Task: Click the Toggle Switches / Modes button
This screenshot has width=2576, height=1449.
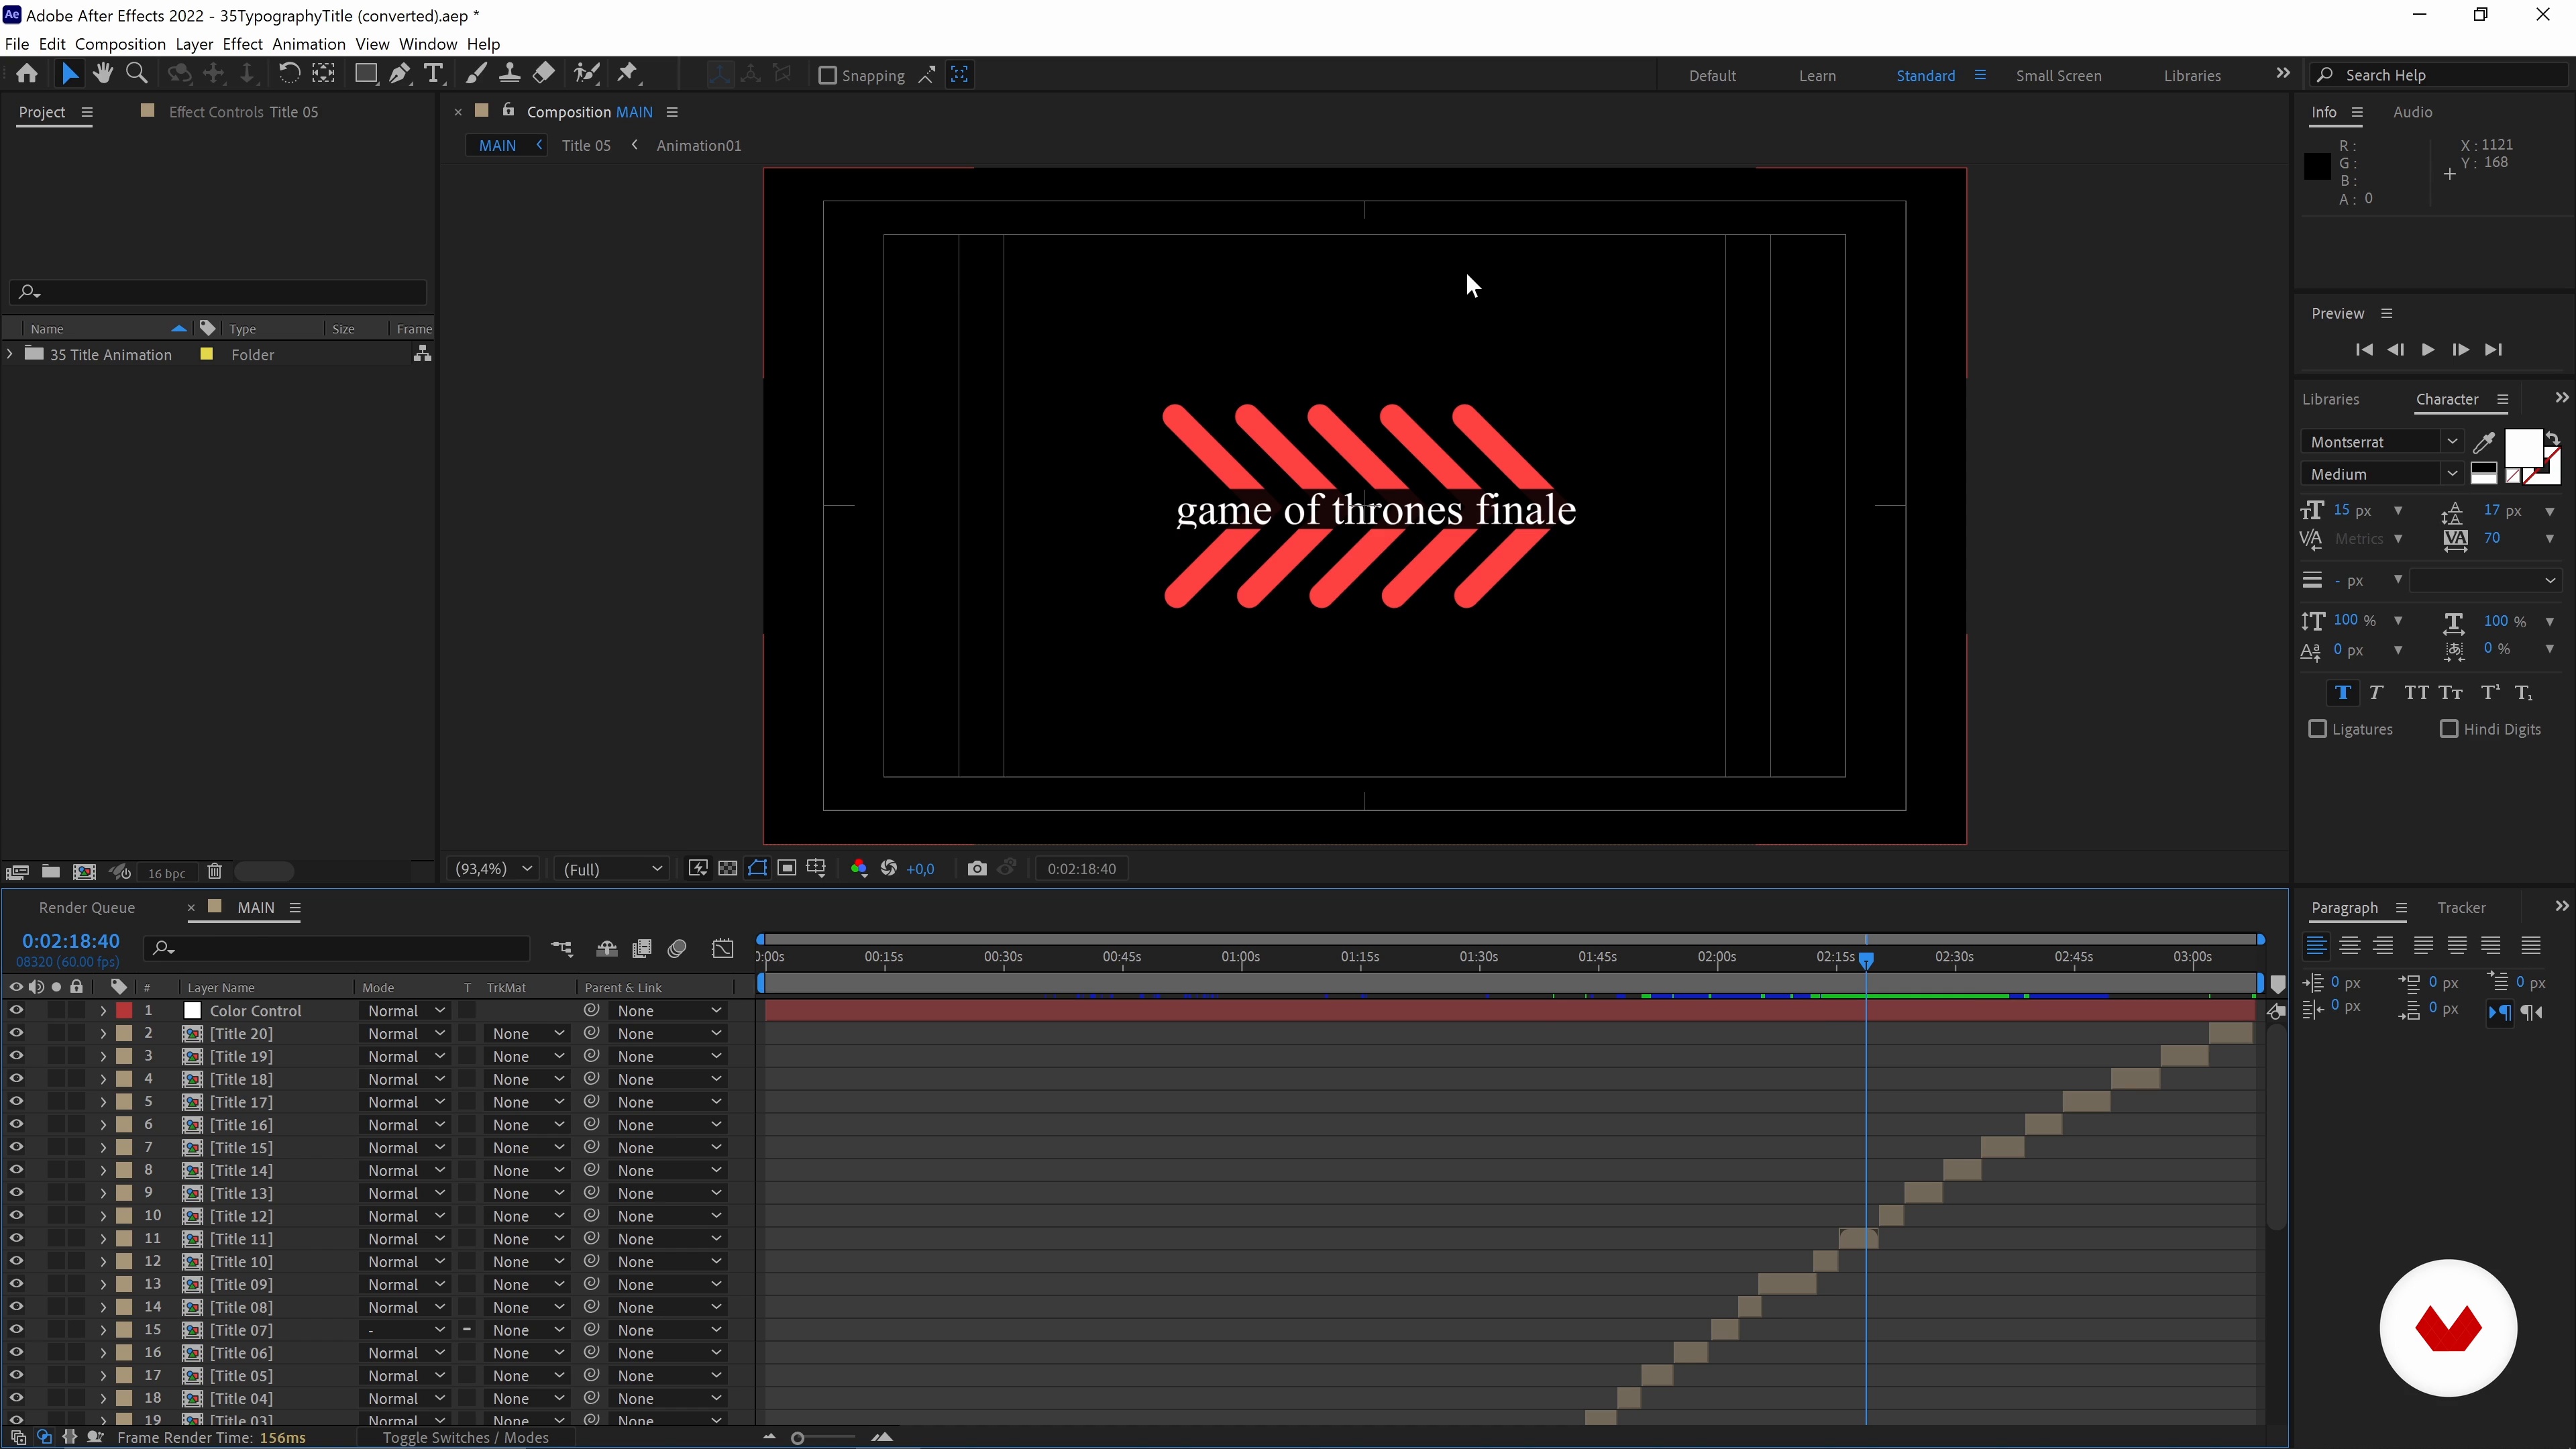Action: pyautogui.click(x=465, y=1437)
